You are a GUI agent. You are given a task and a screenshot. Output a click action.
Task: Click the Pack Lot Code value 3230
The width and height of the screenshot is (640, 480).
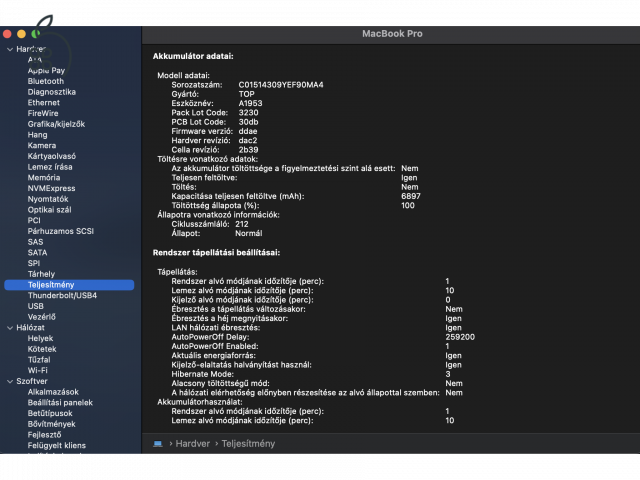click(x=248, y=113)
